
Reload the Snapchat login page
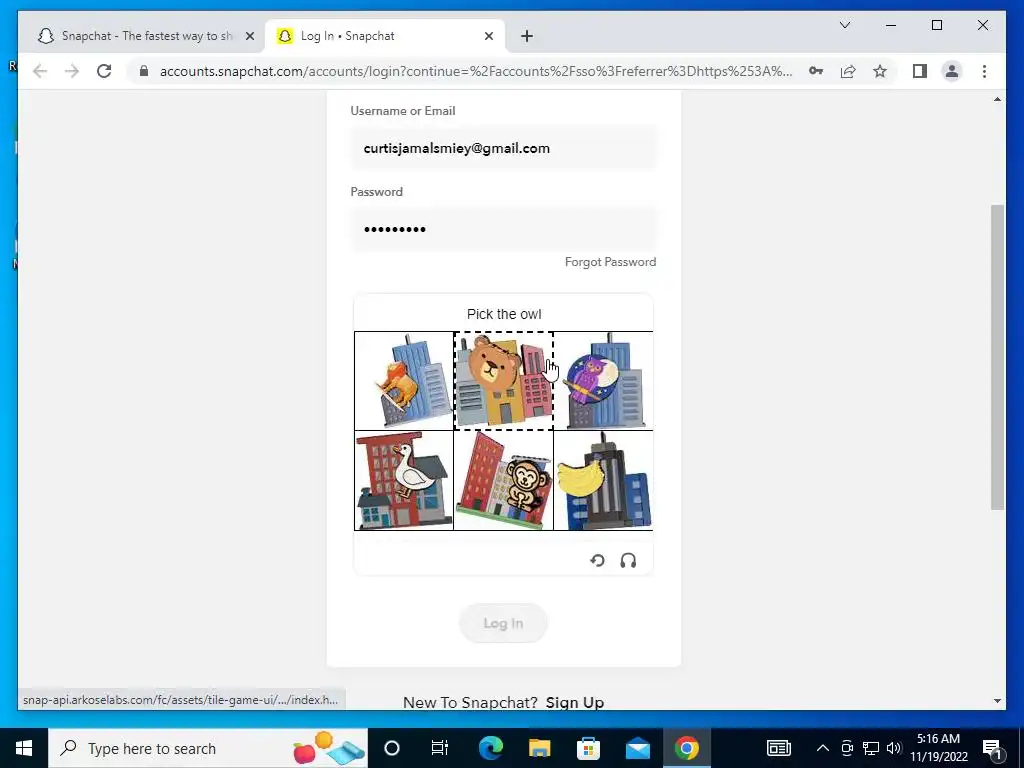coord(104,71)
